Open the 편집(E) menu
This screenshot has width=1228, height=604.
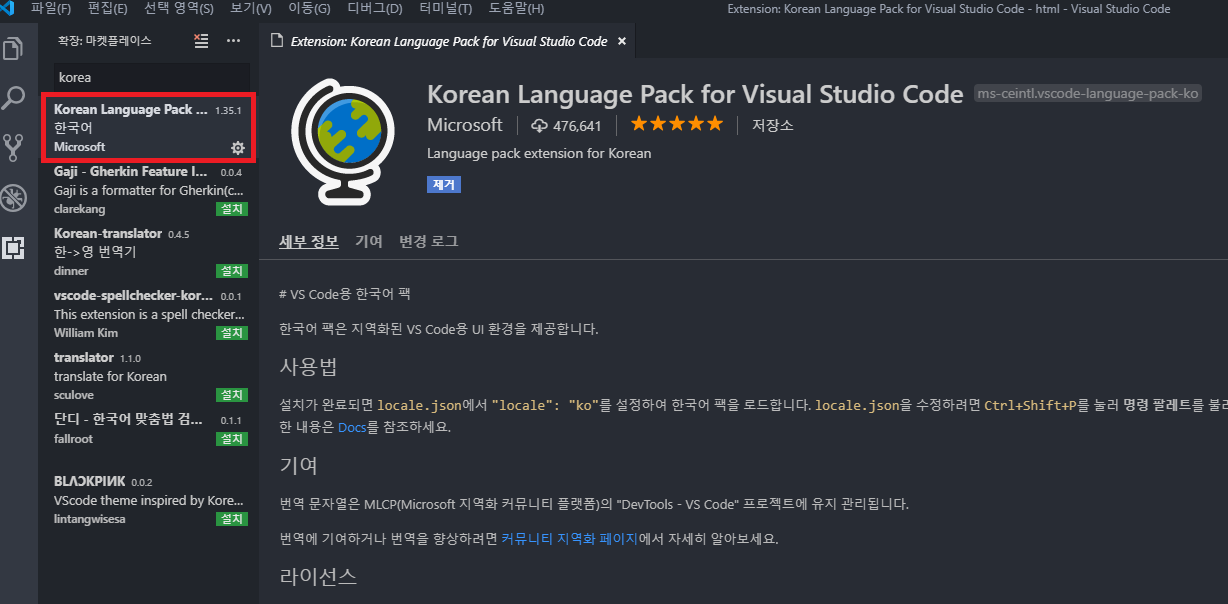pyautogui.click(x=108, y=9)
